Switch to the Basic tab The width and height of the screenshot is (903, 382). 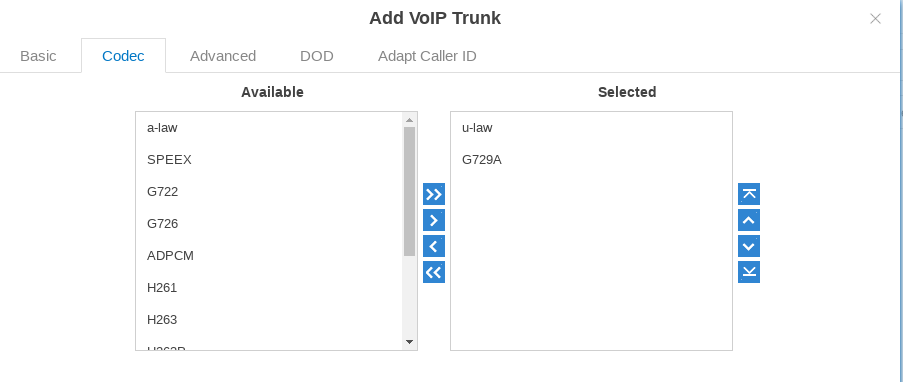coord(38,56)
